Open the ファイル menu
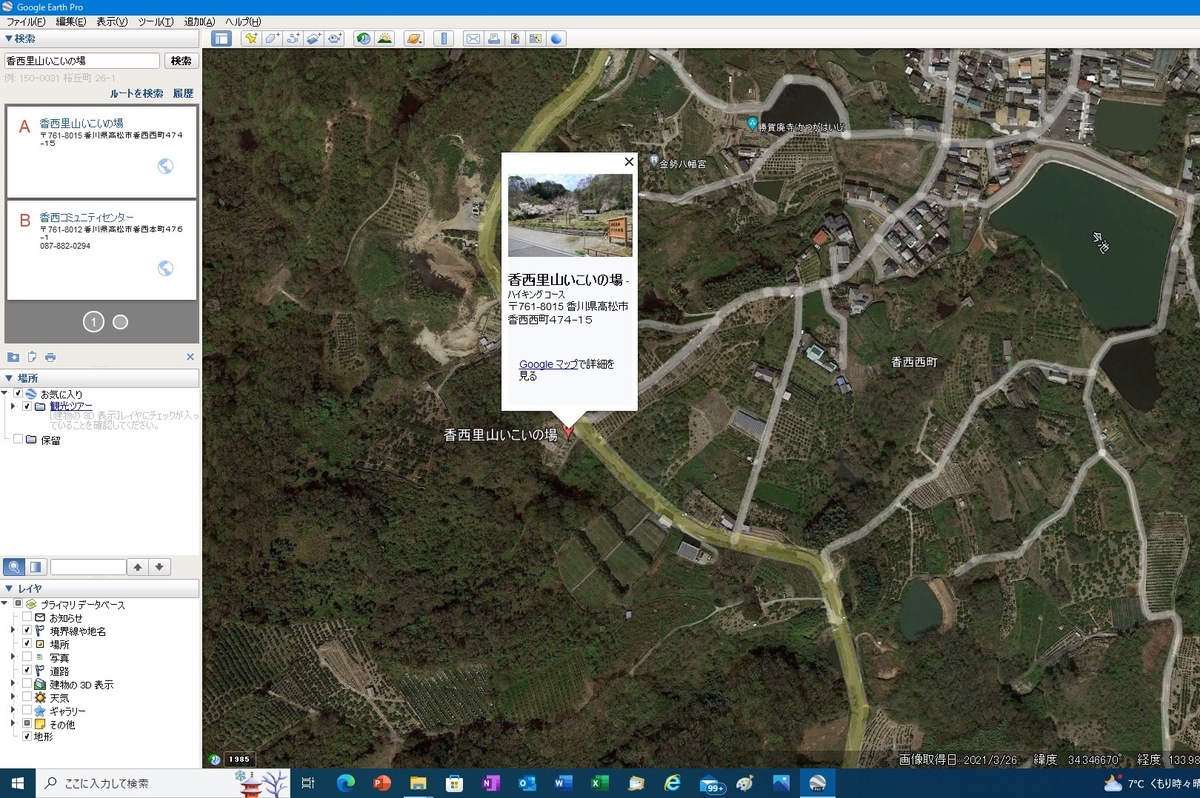The image size is (1200, 798). pyautogui.click(x=26, y=21)
